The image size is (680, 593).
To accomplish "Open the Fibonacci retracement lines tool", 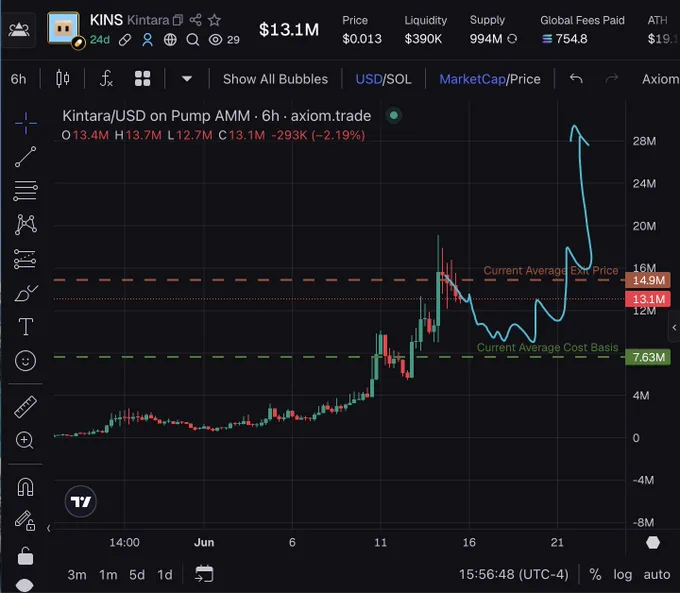I will pos(26,191).
